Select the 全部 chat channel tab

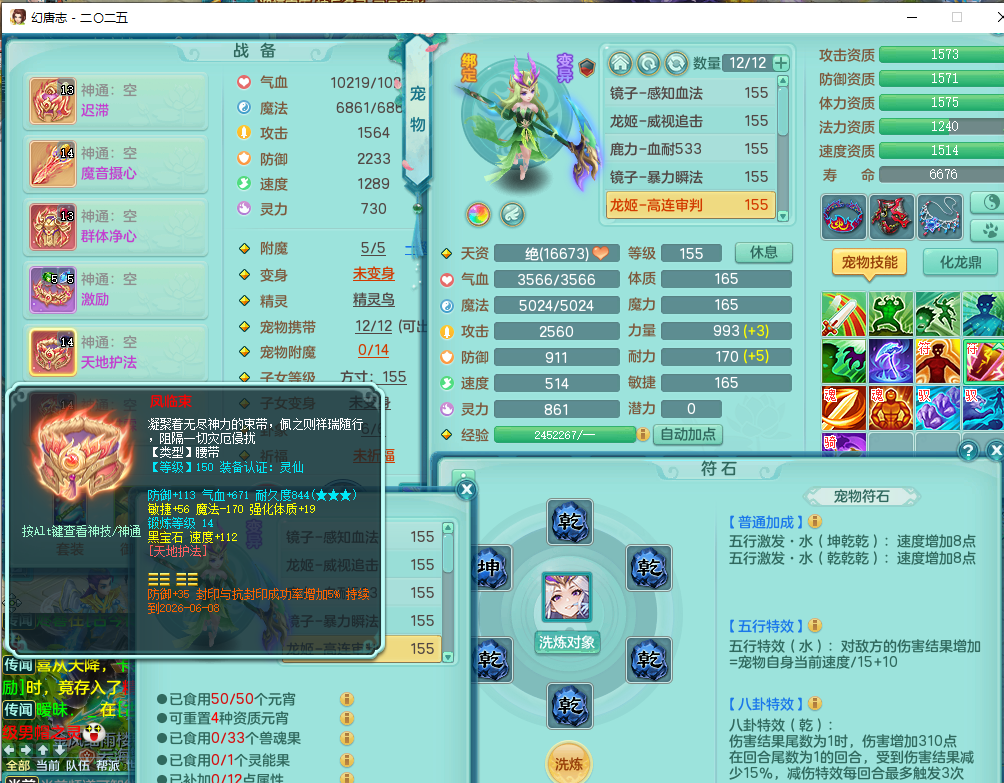(17, 766)
